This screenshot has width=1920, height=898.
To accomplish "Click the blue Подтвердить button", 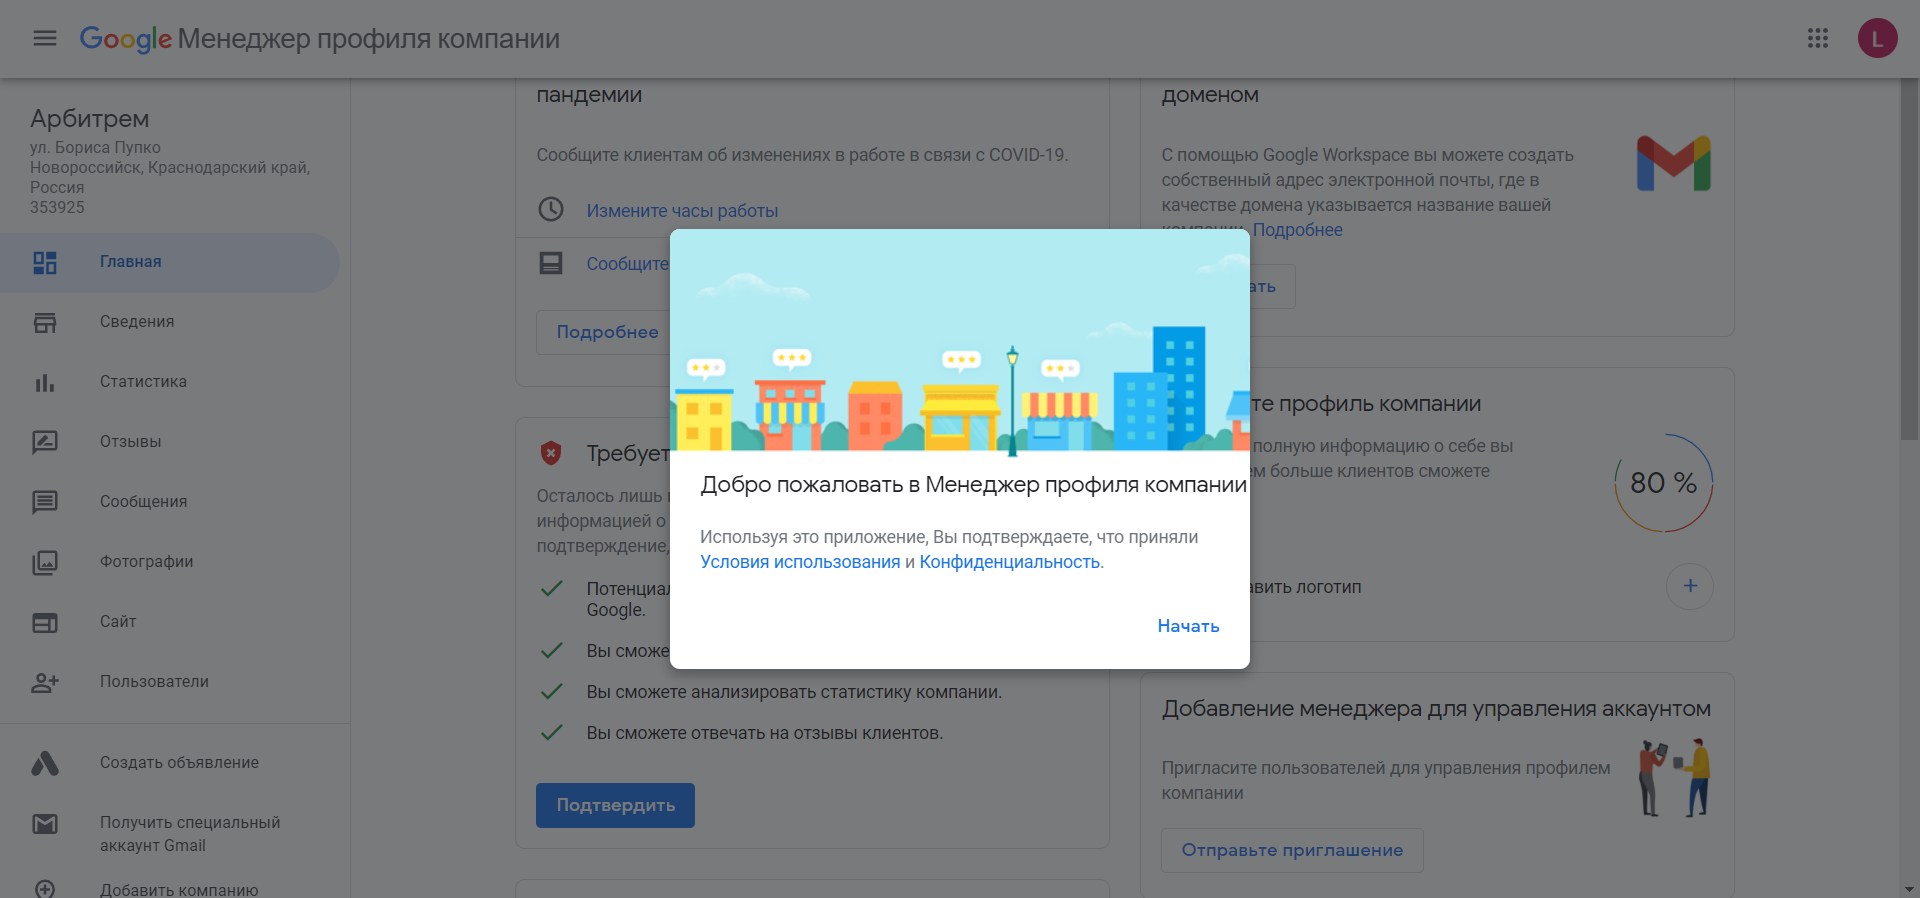I will (x=615, y=805).
